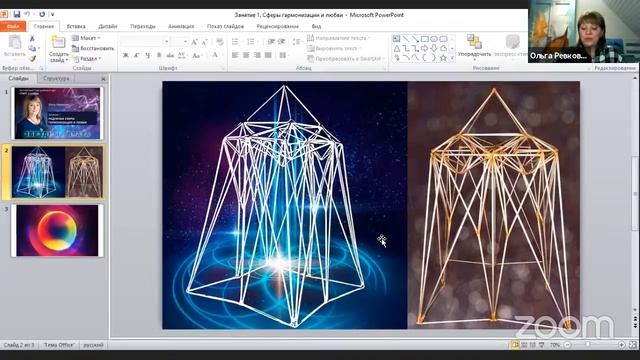Toggle strikethrough abc formatting
Viewport: 640px width, 360px height.
(x=170, y=55)
